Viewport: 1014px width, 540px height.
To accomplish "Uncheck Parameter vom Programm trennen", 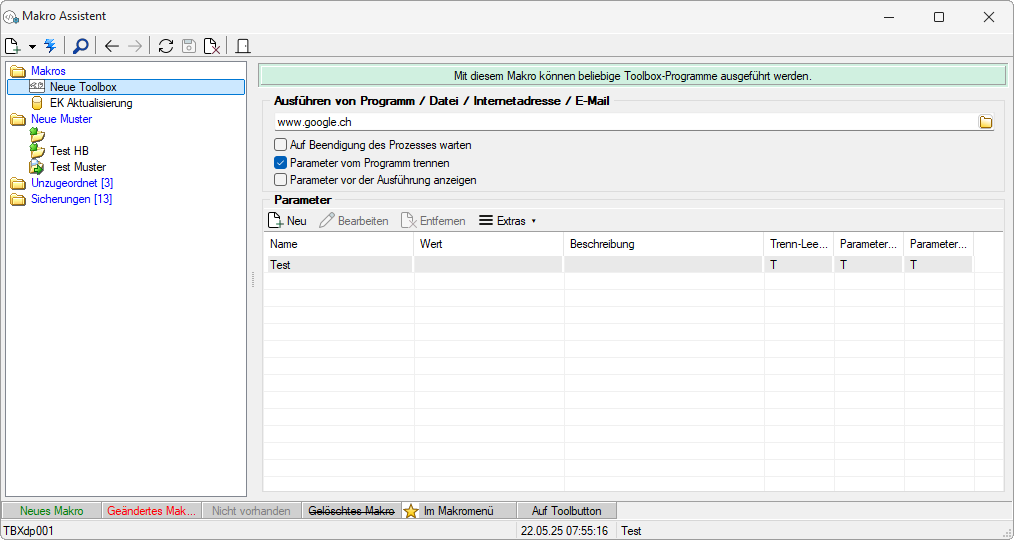I will point(281,162).
